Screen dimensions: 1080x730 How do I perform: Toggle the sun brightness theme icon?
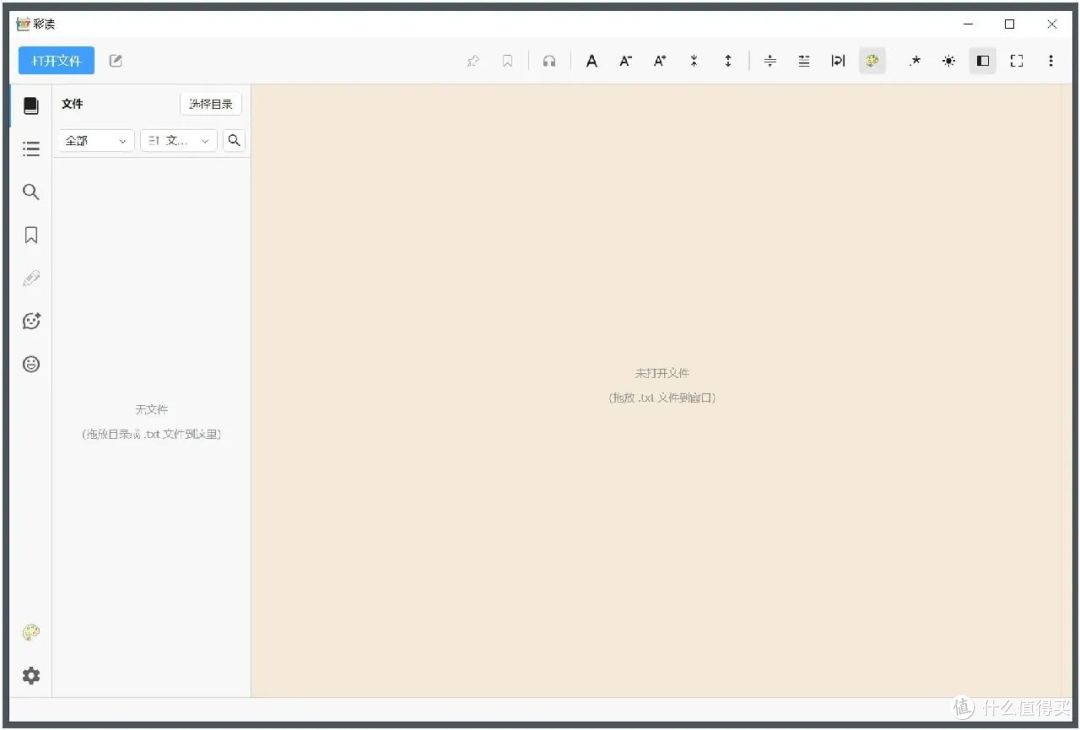pos(948,61)
